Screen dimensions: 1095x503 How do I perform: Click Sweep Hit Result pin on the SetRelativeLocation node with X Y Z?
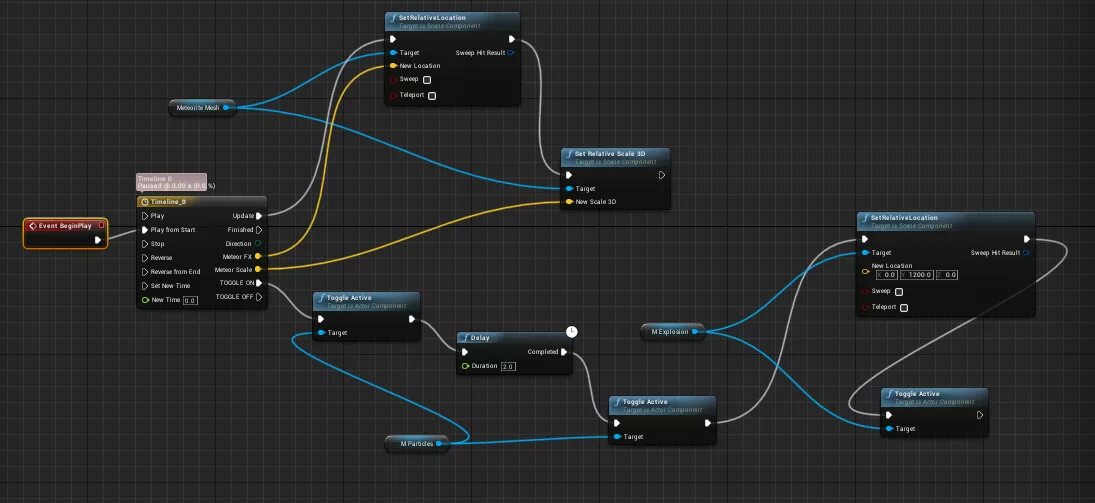pos(1026,253)
